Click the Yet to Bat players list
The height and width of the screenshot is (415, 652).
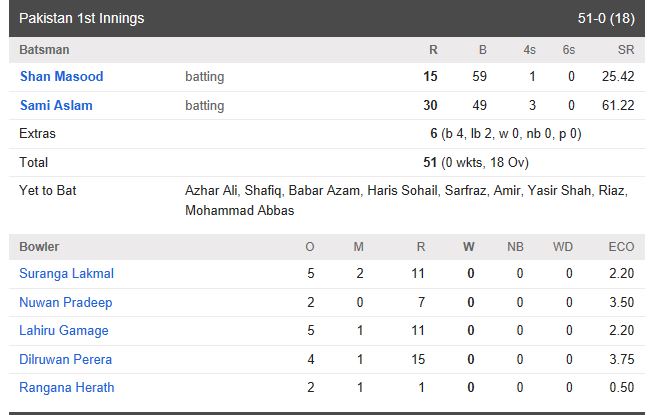(x=406, y=200)
